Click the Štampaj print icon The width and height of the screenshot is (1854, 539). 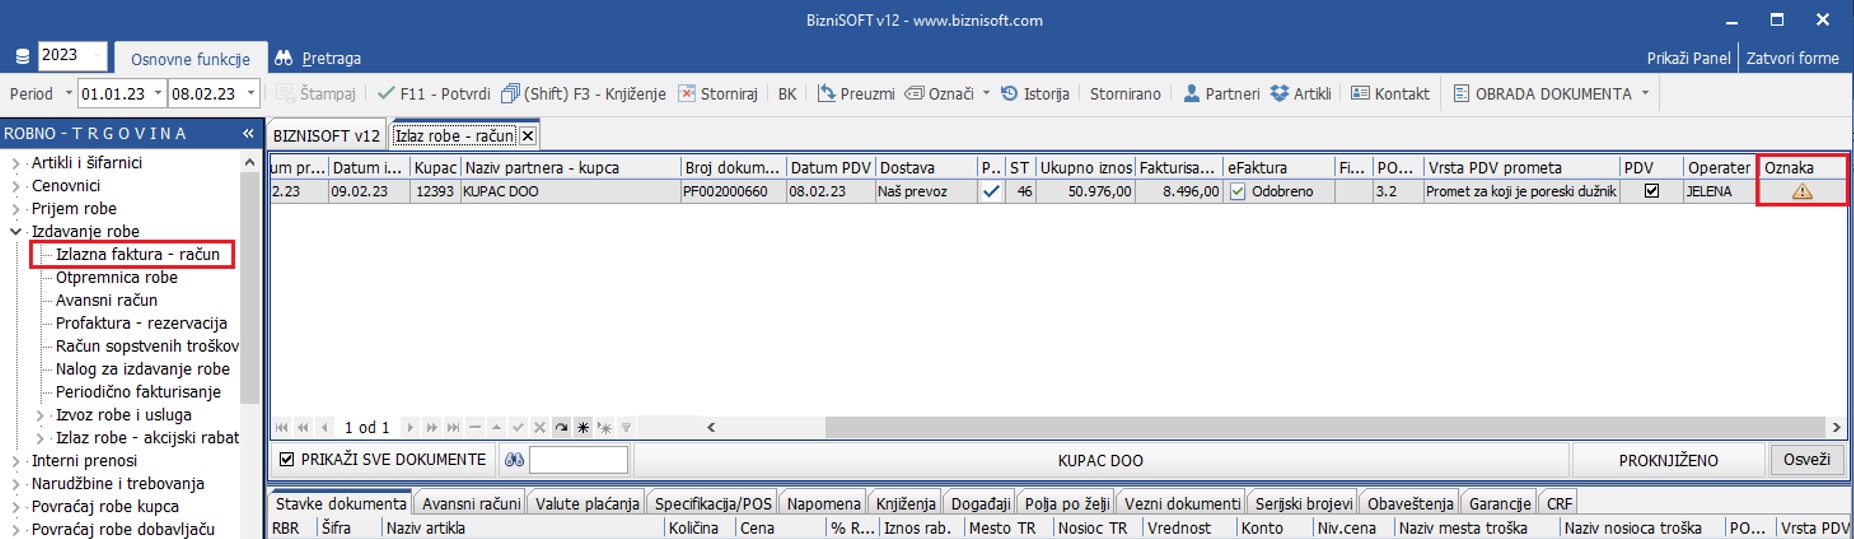[x=285, y=93]
